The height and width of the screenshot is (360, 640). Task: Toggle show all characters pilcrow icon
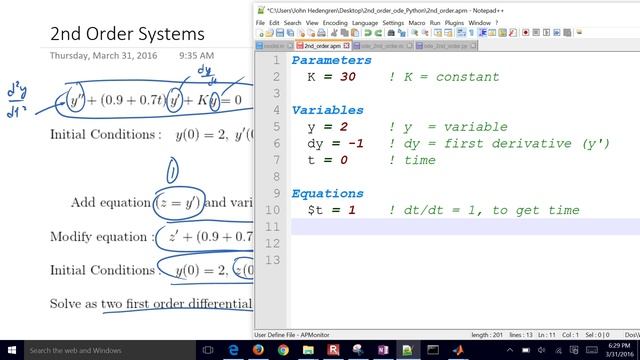[471, 33]
